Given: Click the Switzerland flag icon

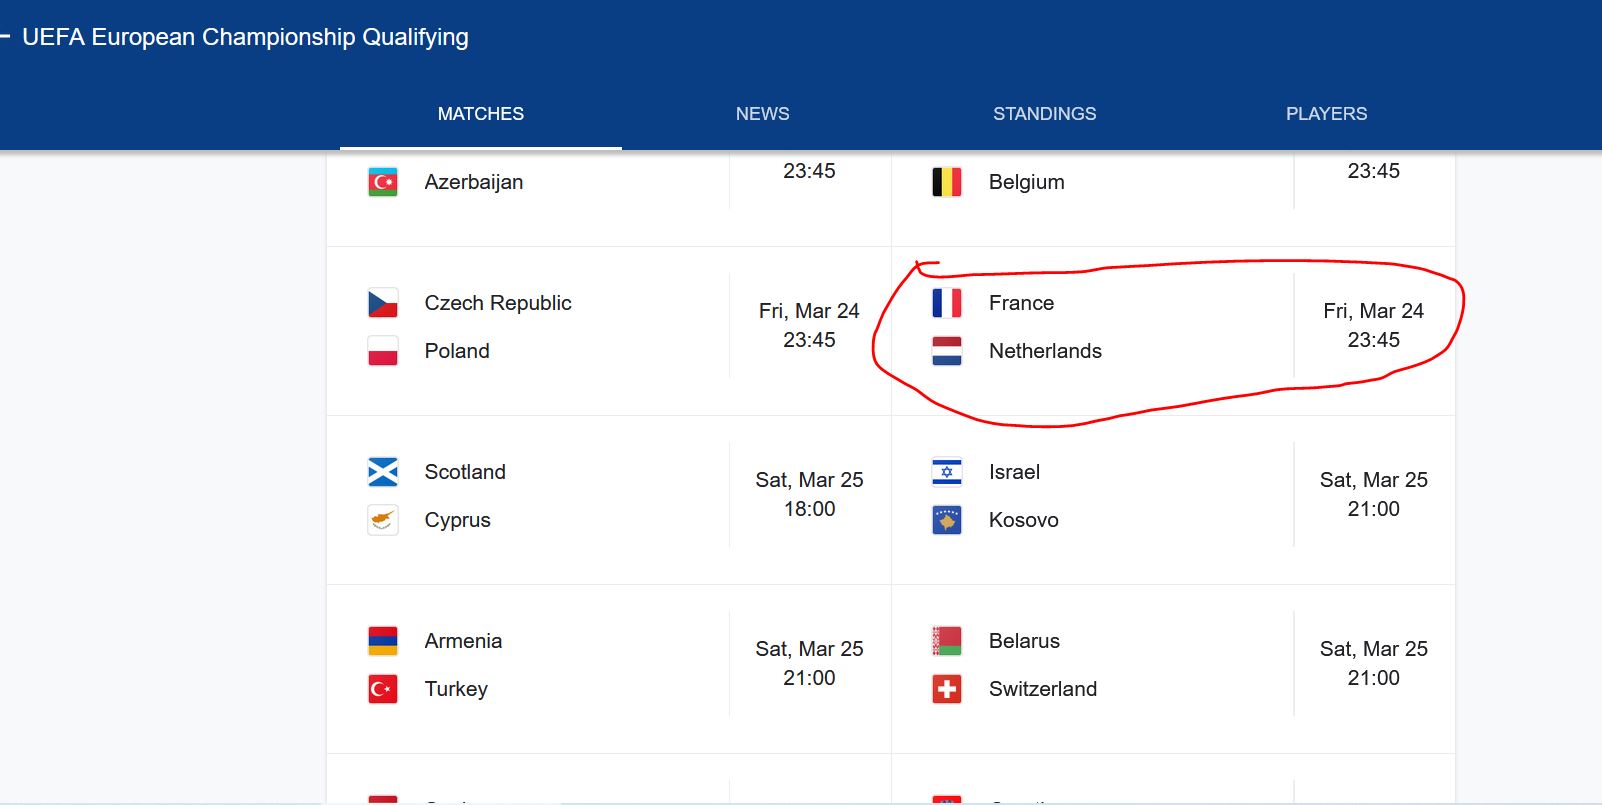Looking at the screenshot, I should point(947,689).
